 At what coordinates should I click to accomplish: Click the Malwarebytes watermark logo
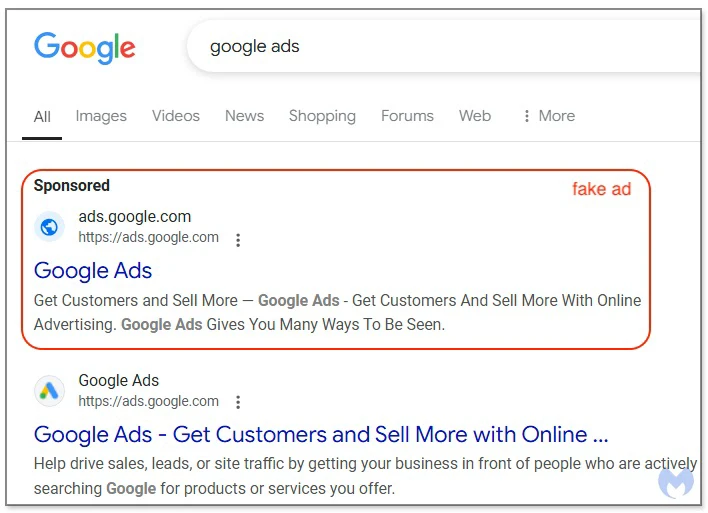click(x=676, y=480)
